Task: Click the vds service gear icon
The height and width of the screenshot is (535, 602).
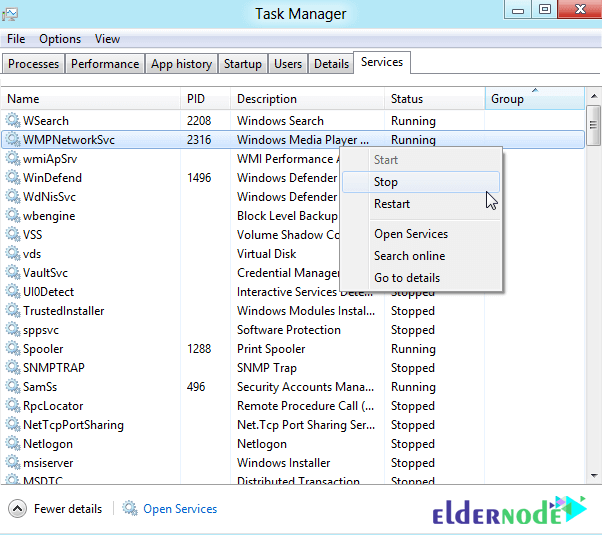Action: click(x=13, y=253)
